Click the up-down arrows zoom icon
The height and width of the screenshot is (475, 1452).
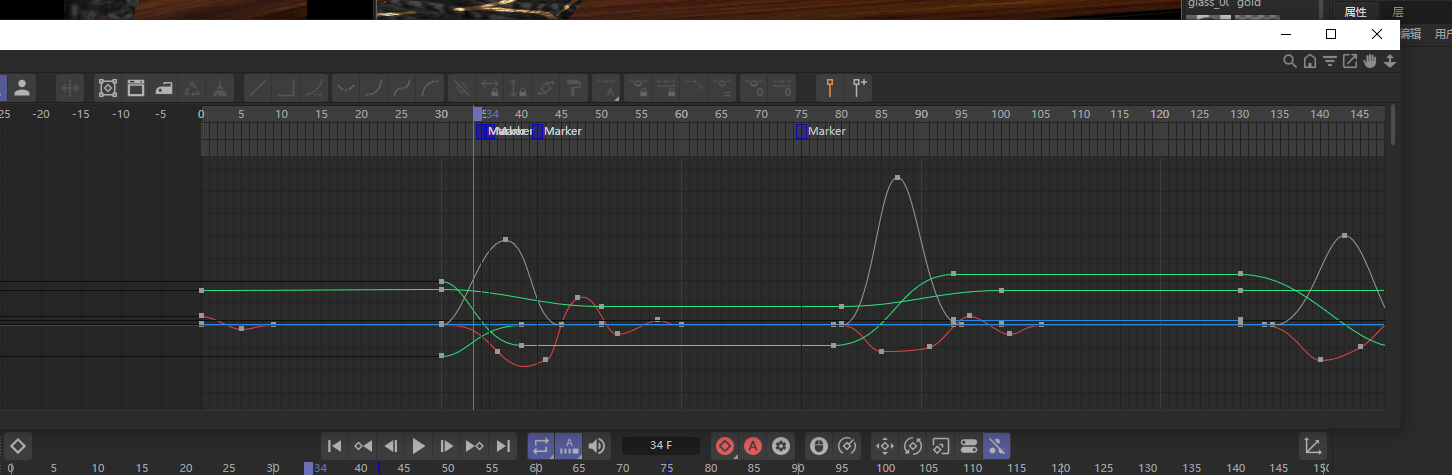(1389, 61)
